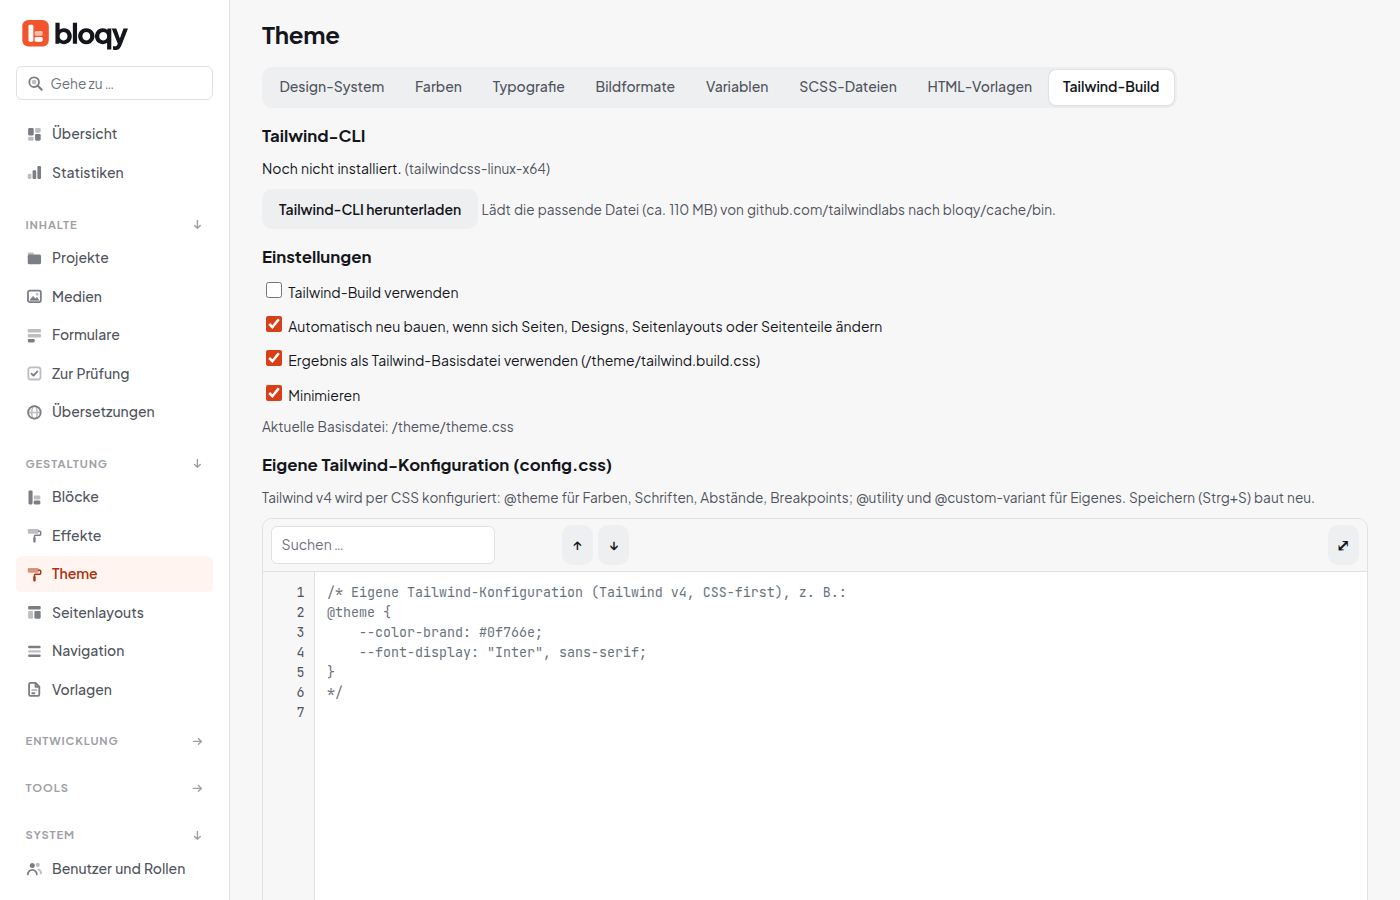Click the Einstellungen heading
1400x900 pixels.
point(317,257)
